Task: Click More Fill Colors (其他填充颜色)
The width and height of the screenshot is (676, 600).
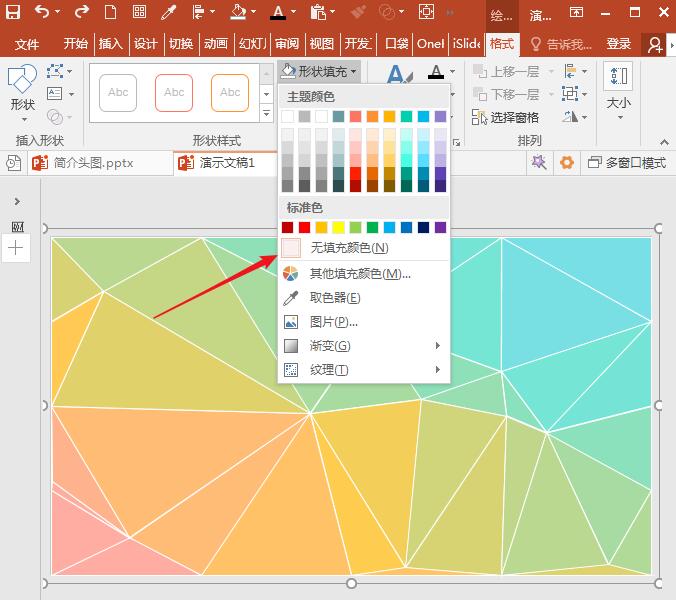Action: point(359,273)
